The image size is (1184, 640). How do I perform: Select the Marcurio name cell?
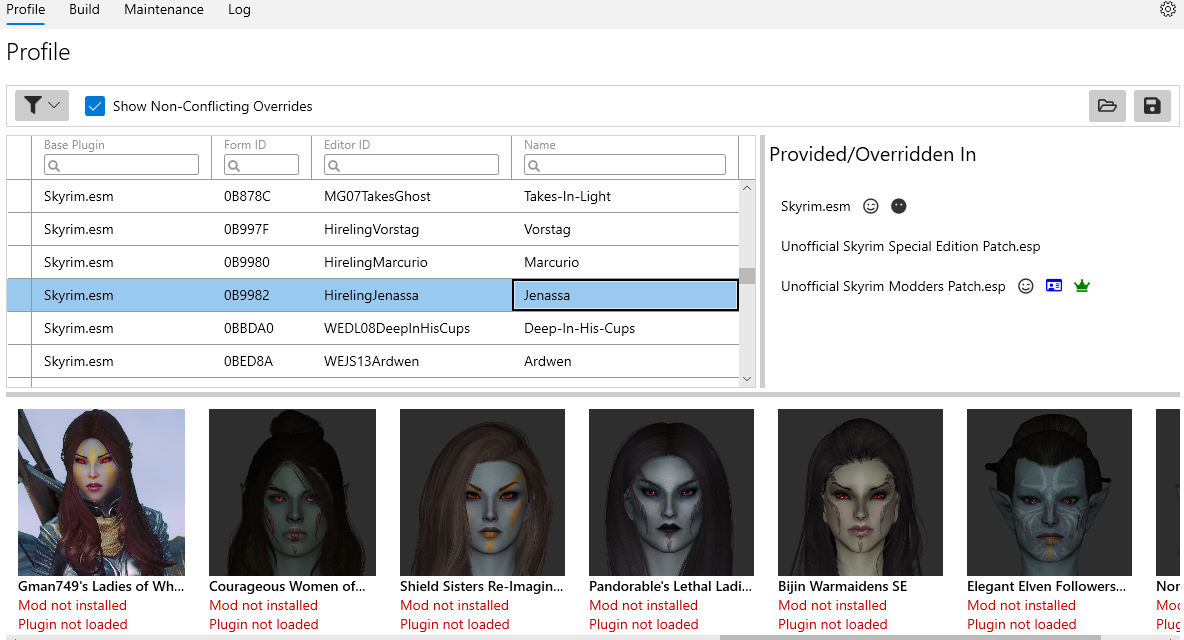click(625, 263)
